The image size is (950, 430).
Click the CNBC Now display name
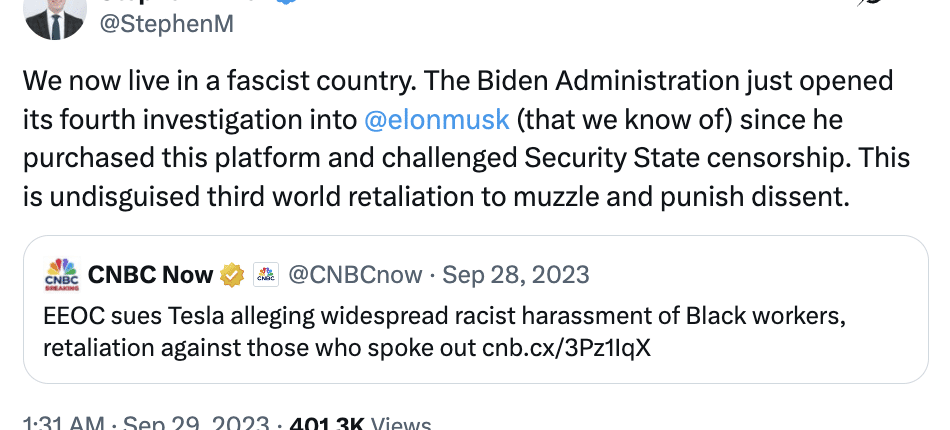pos(150,274)
